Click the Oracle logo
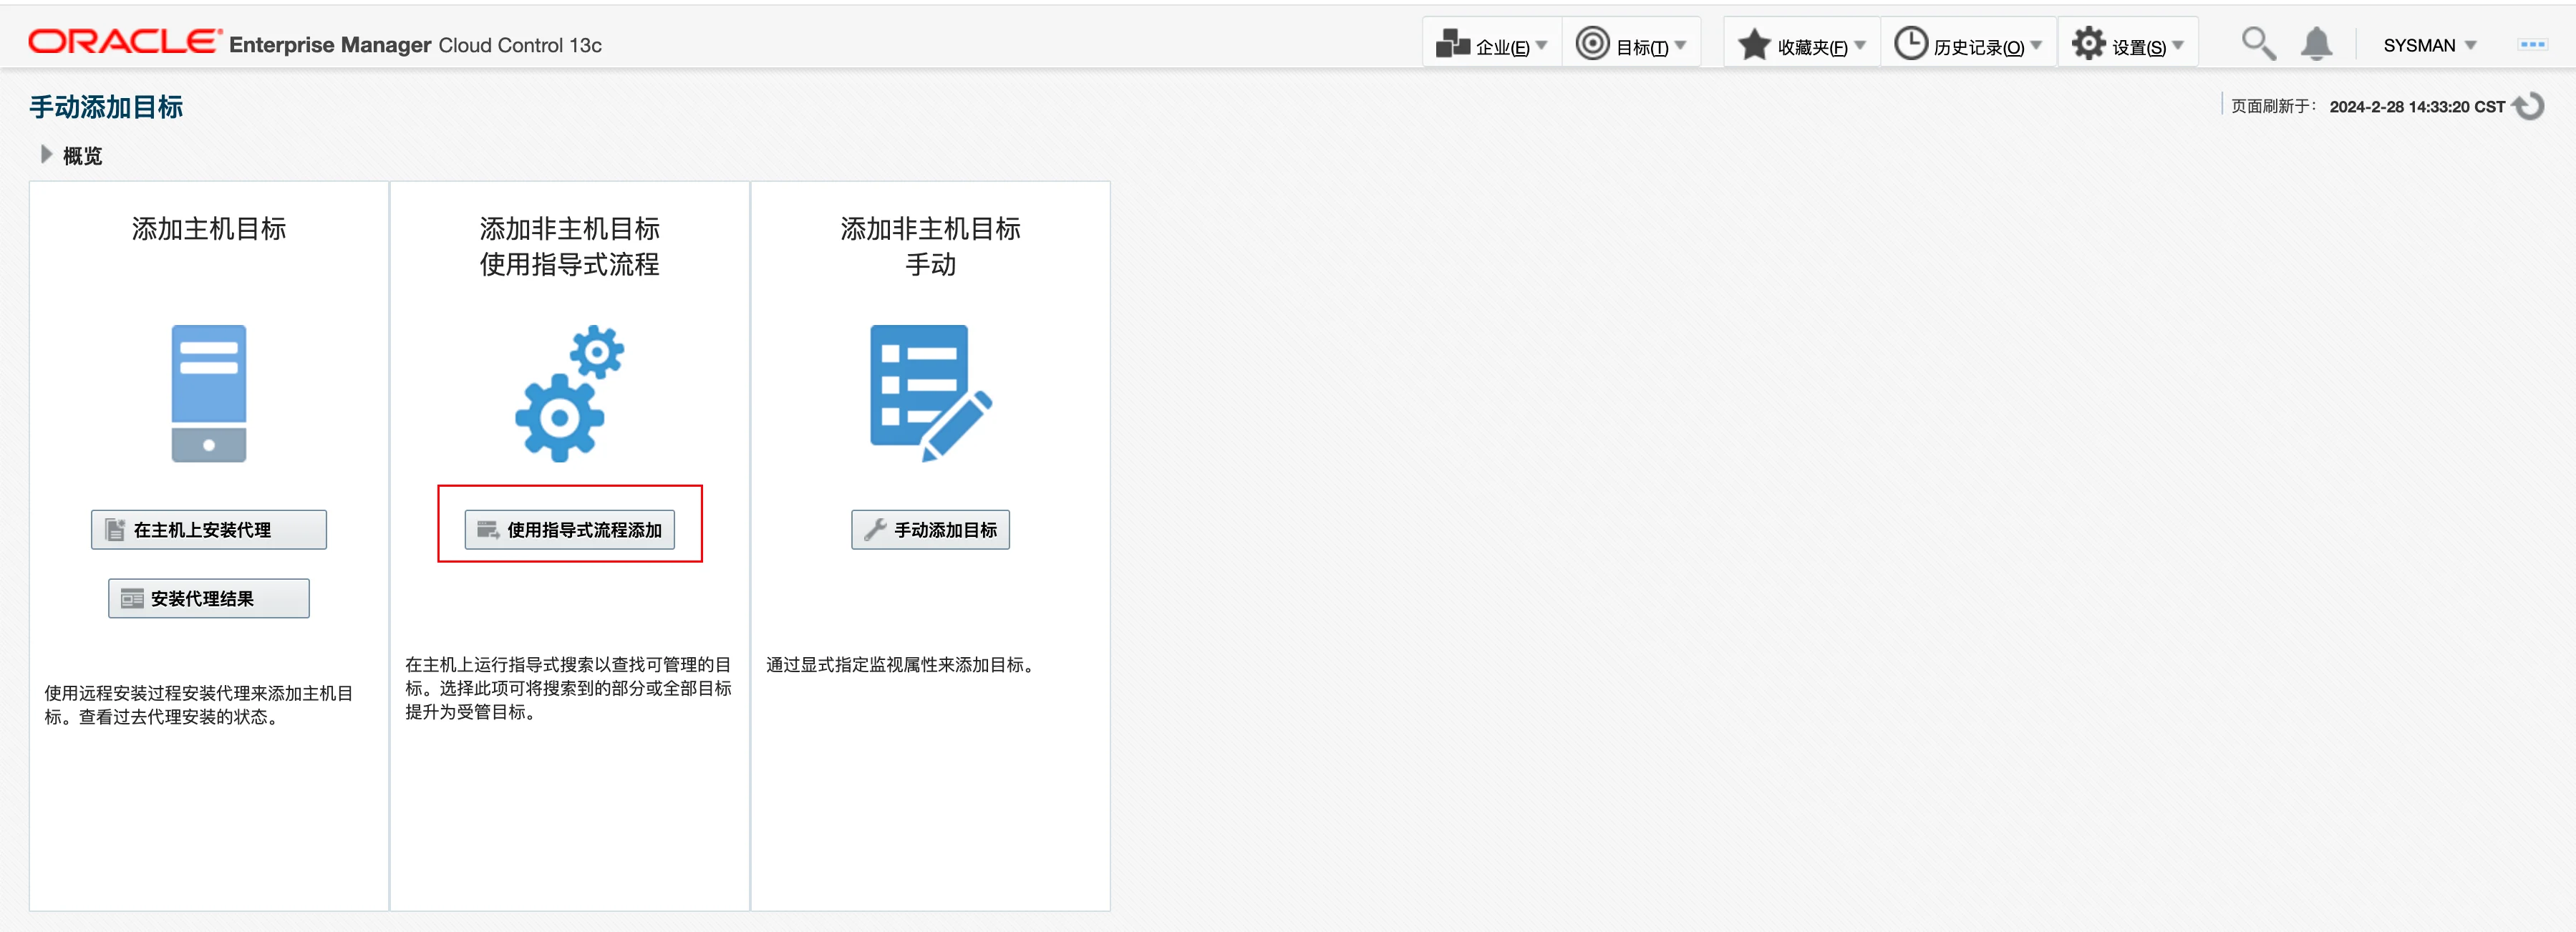 (x=124, y=42)
